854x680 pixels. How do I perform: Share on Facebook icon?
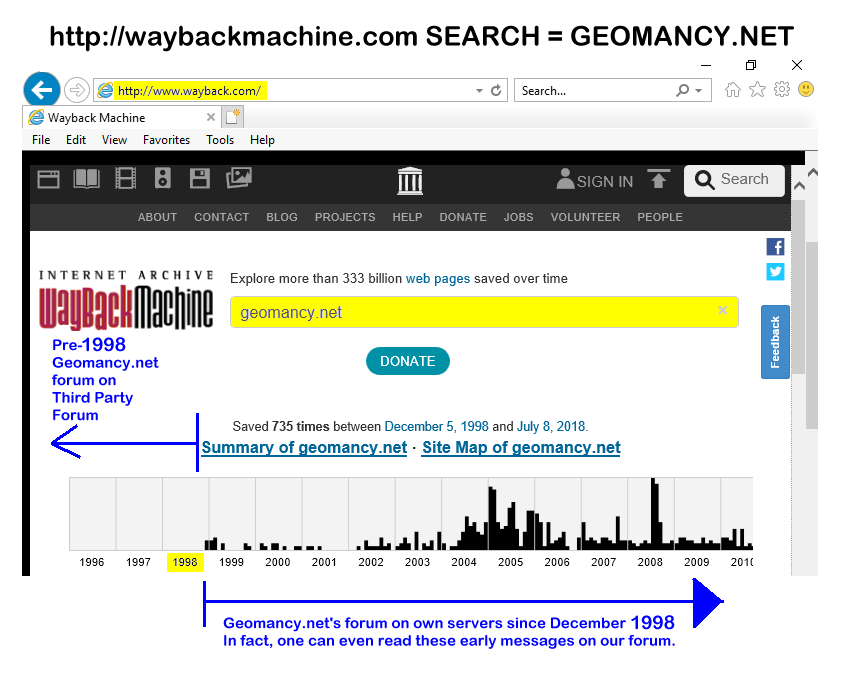(x=775, y=247)
